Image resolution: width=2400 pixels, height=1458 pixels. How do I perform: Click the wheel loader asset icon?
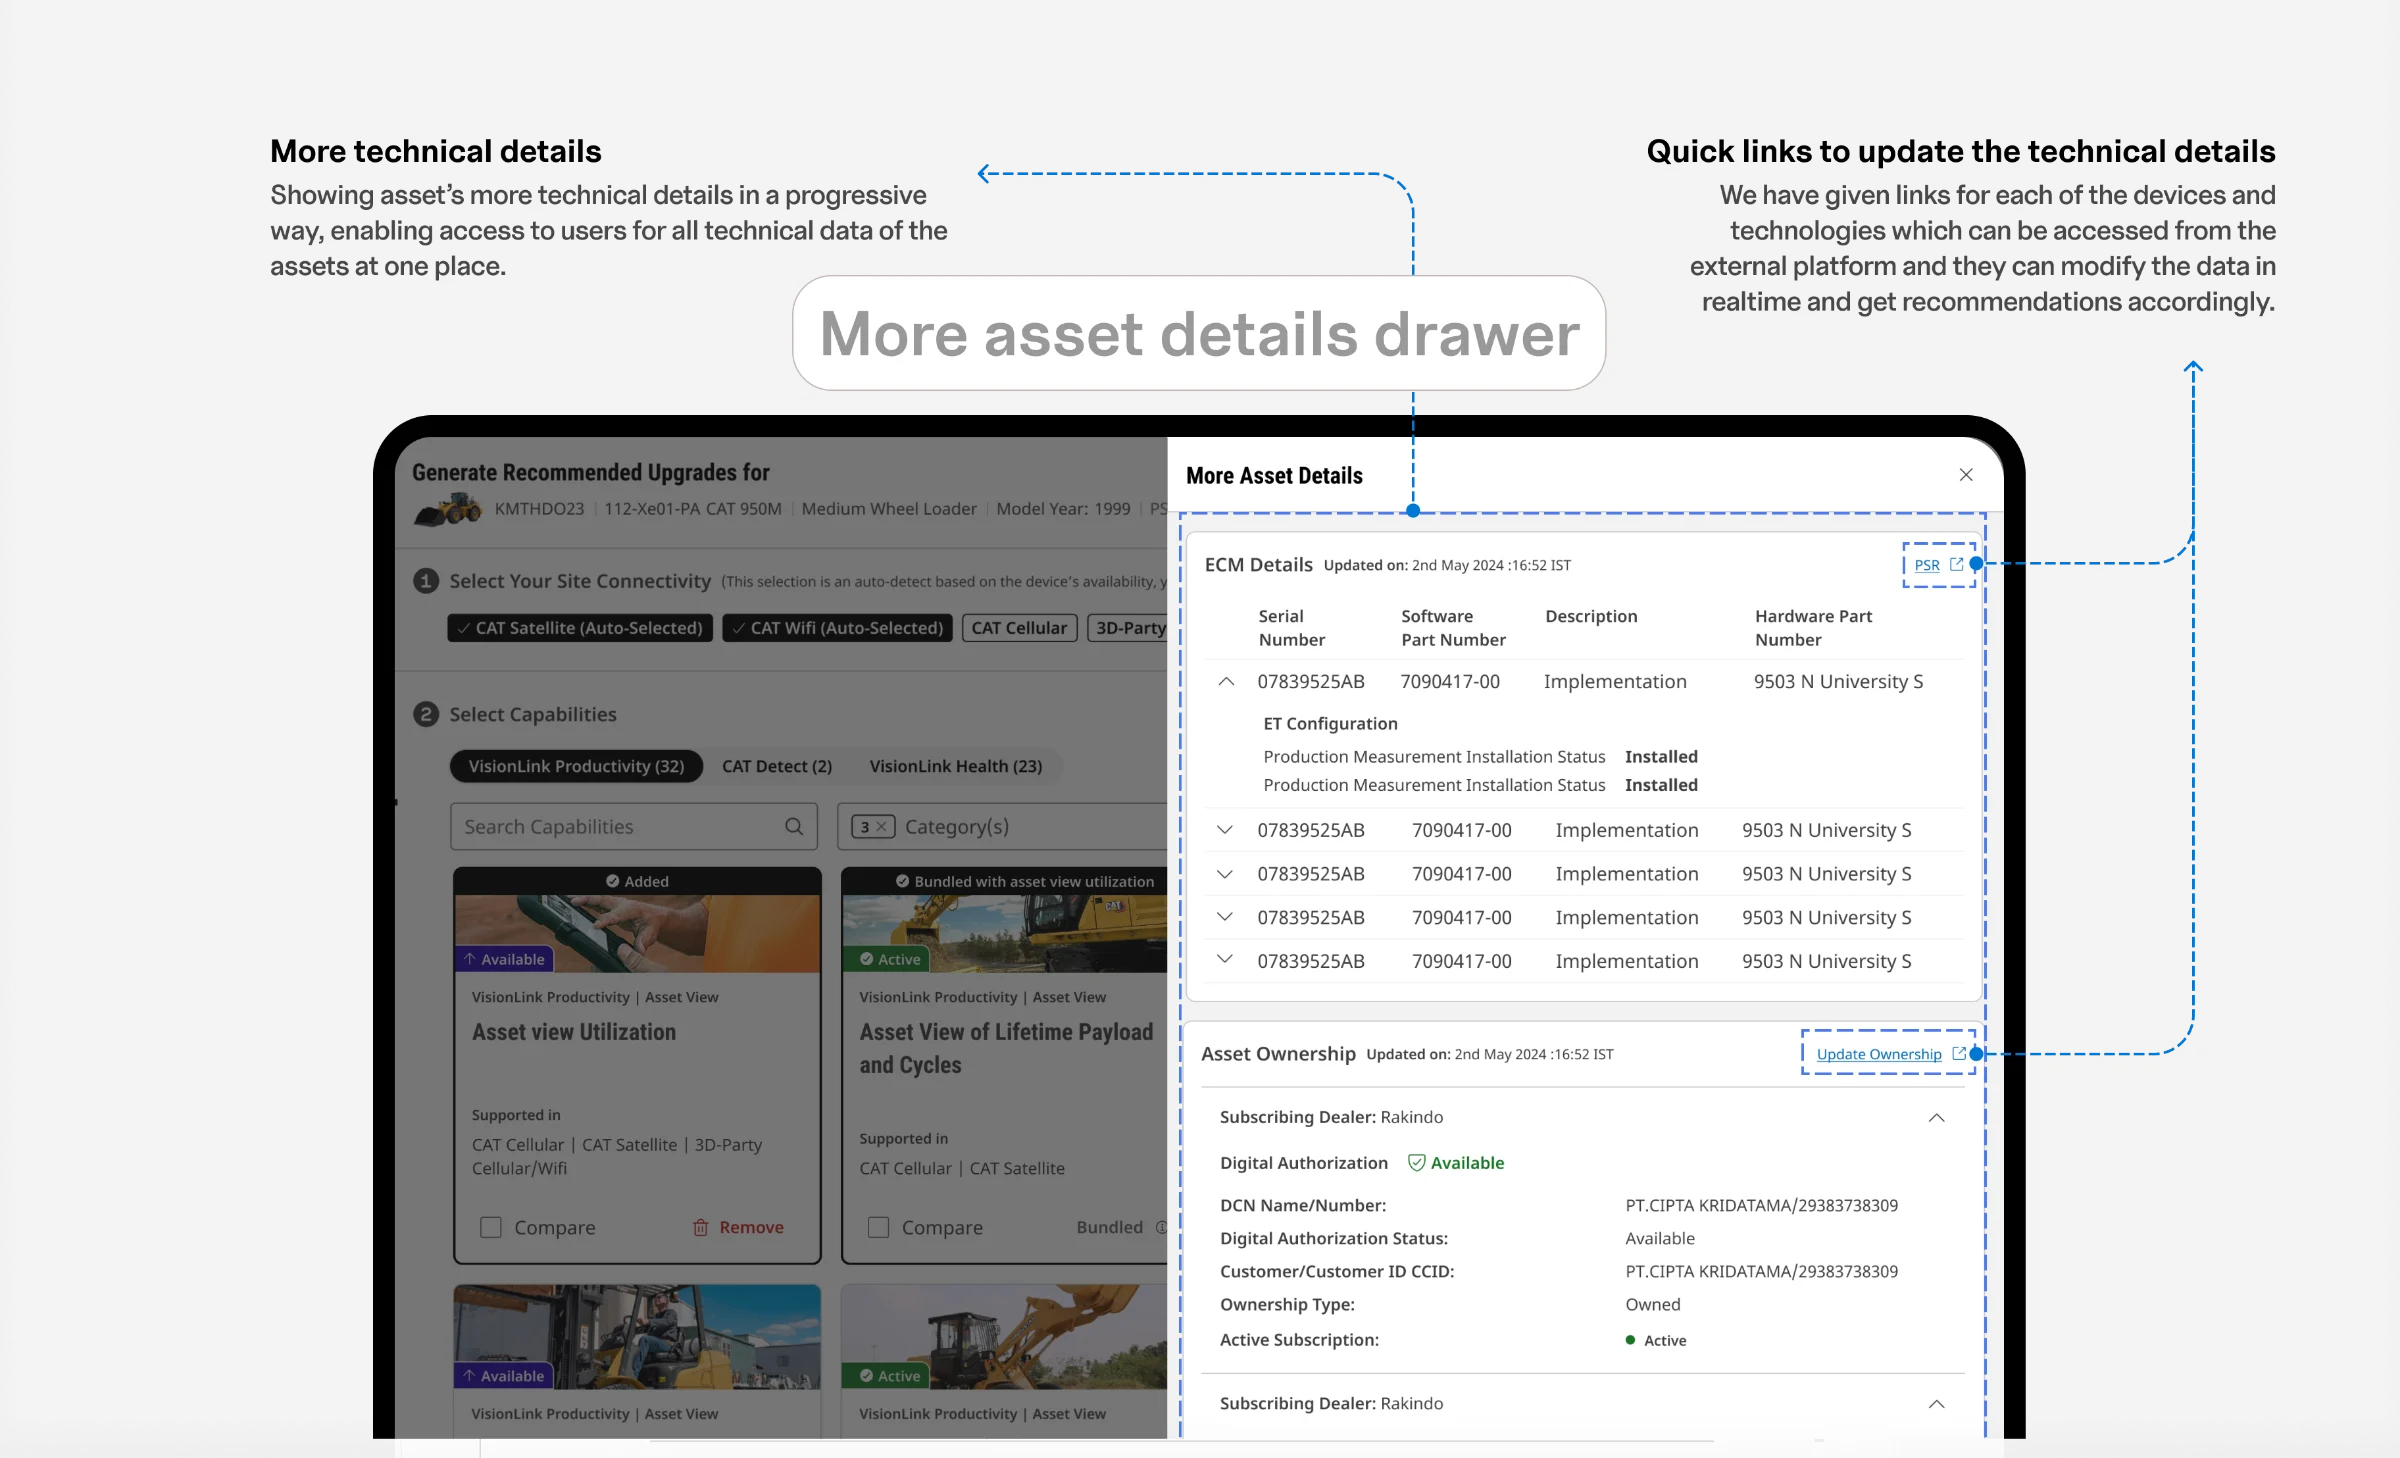[x=448, y=509]
